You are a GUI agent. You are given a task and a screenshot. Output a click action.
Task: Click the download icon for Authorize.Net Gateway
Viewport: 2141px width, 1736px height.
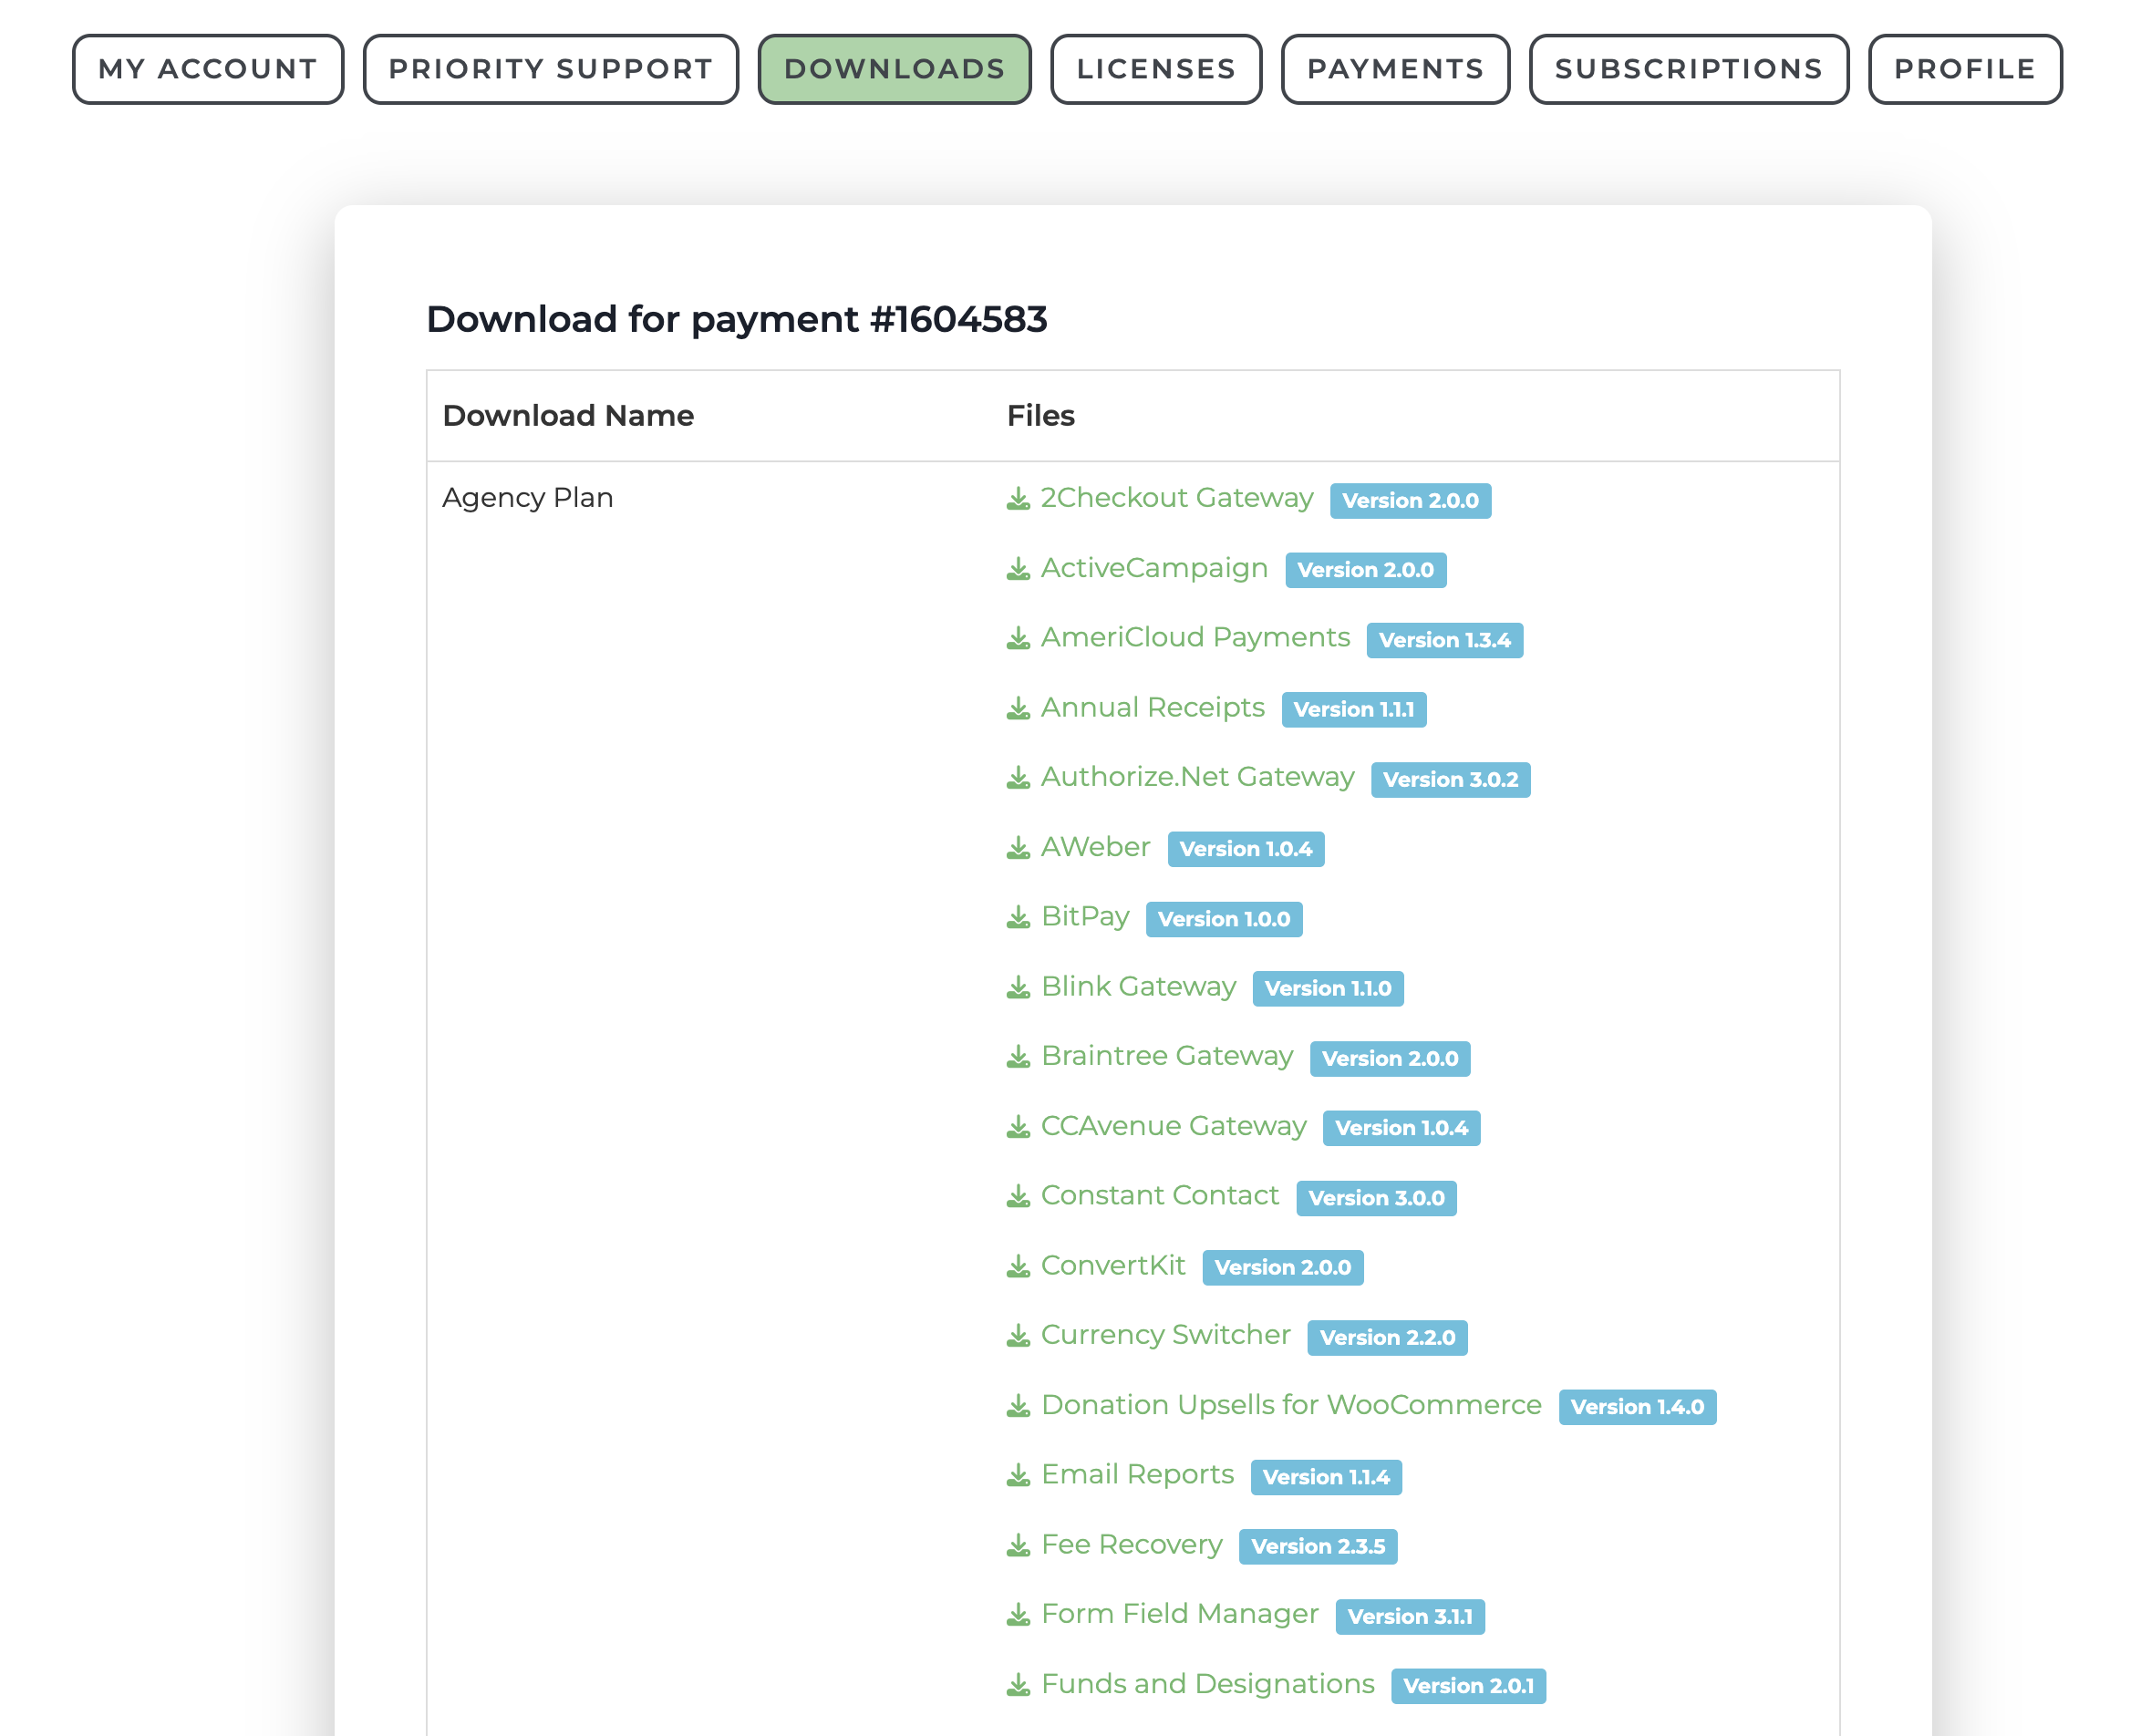[1017, 777]
